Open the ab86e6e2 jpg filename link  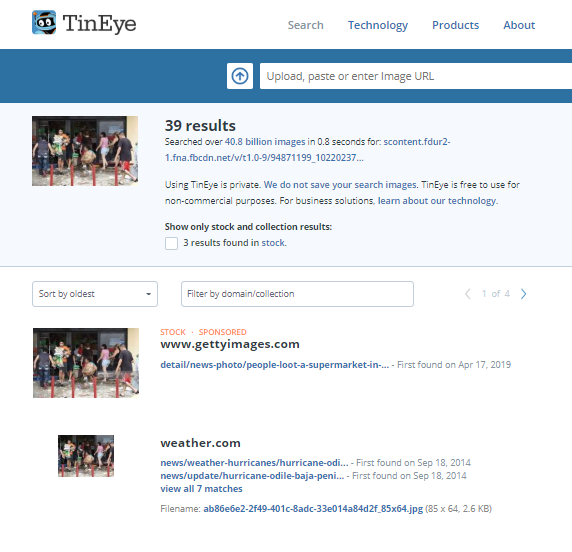[313, 509]
